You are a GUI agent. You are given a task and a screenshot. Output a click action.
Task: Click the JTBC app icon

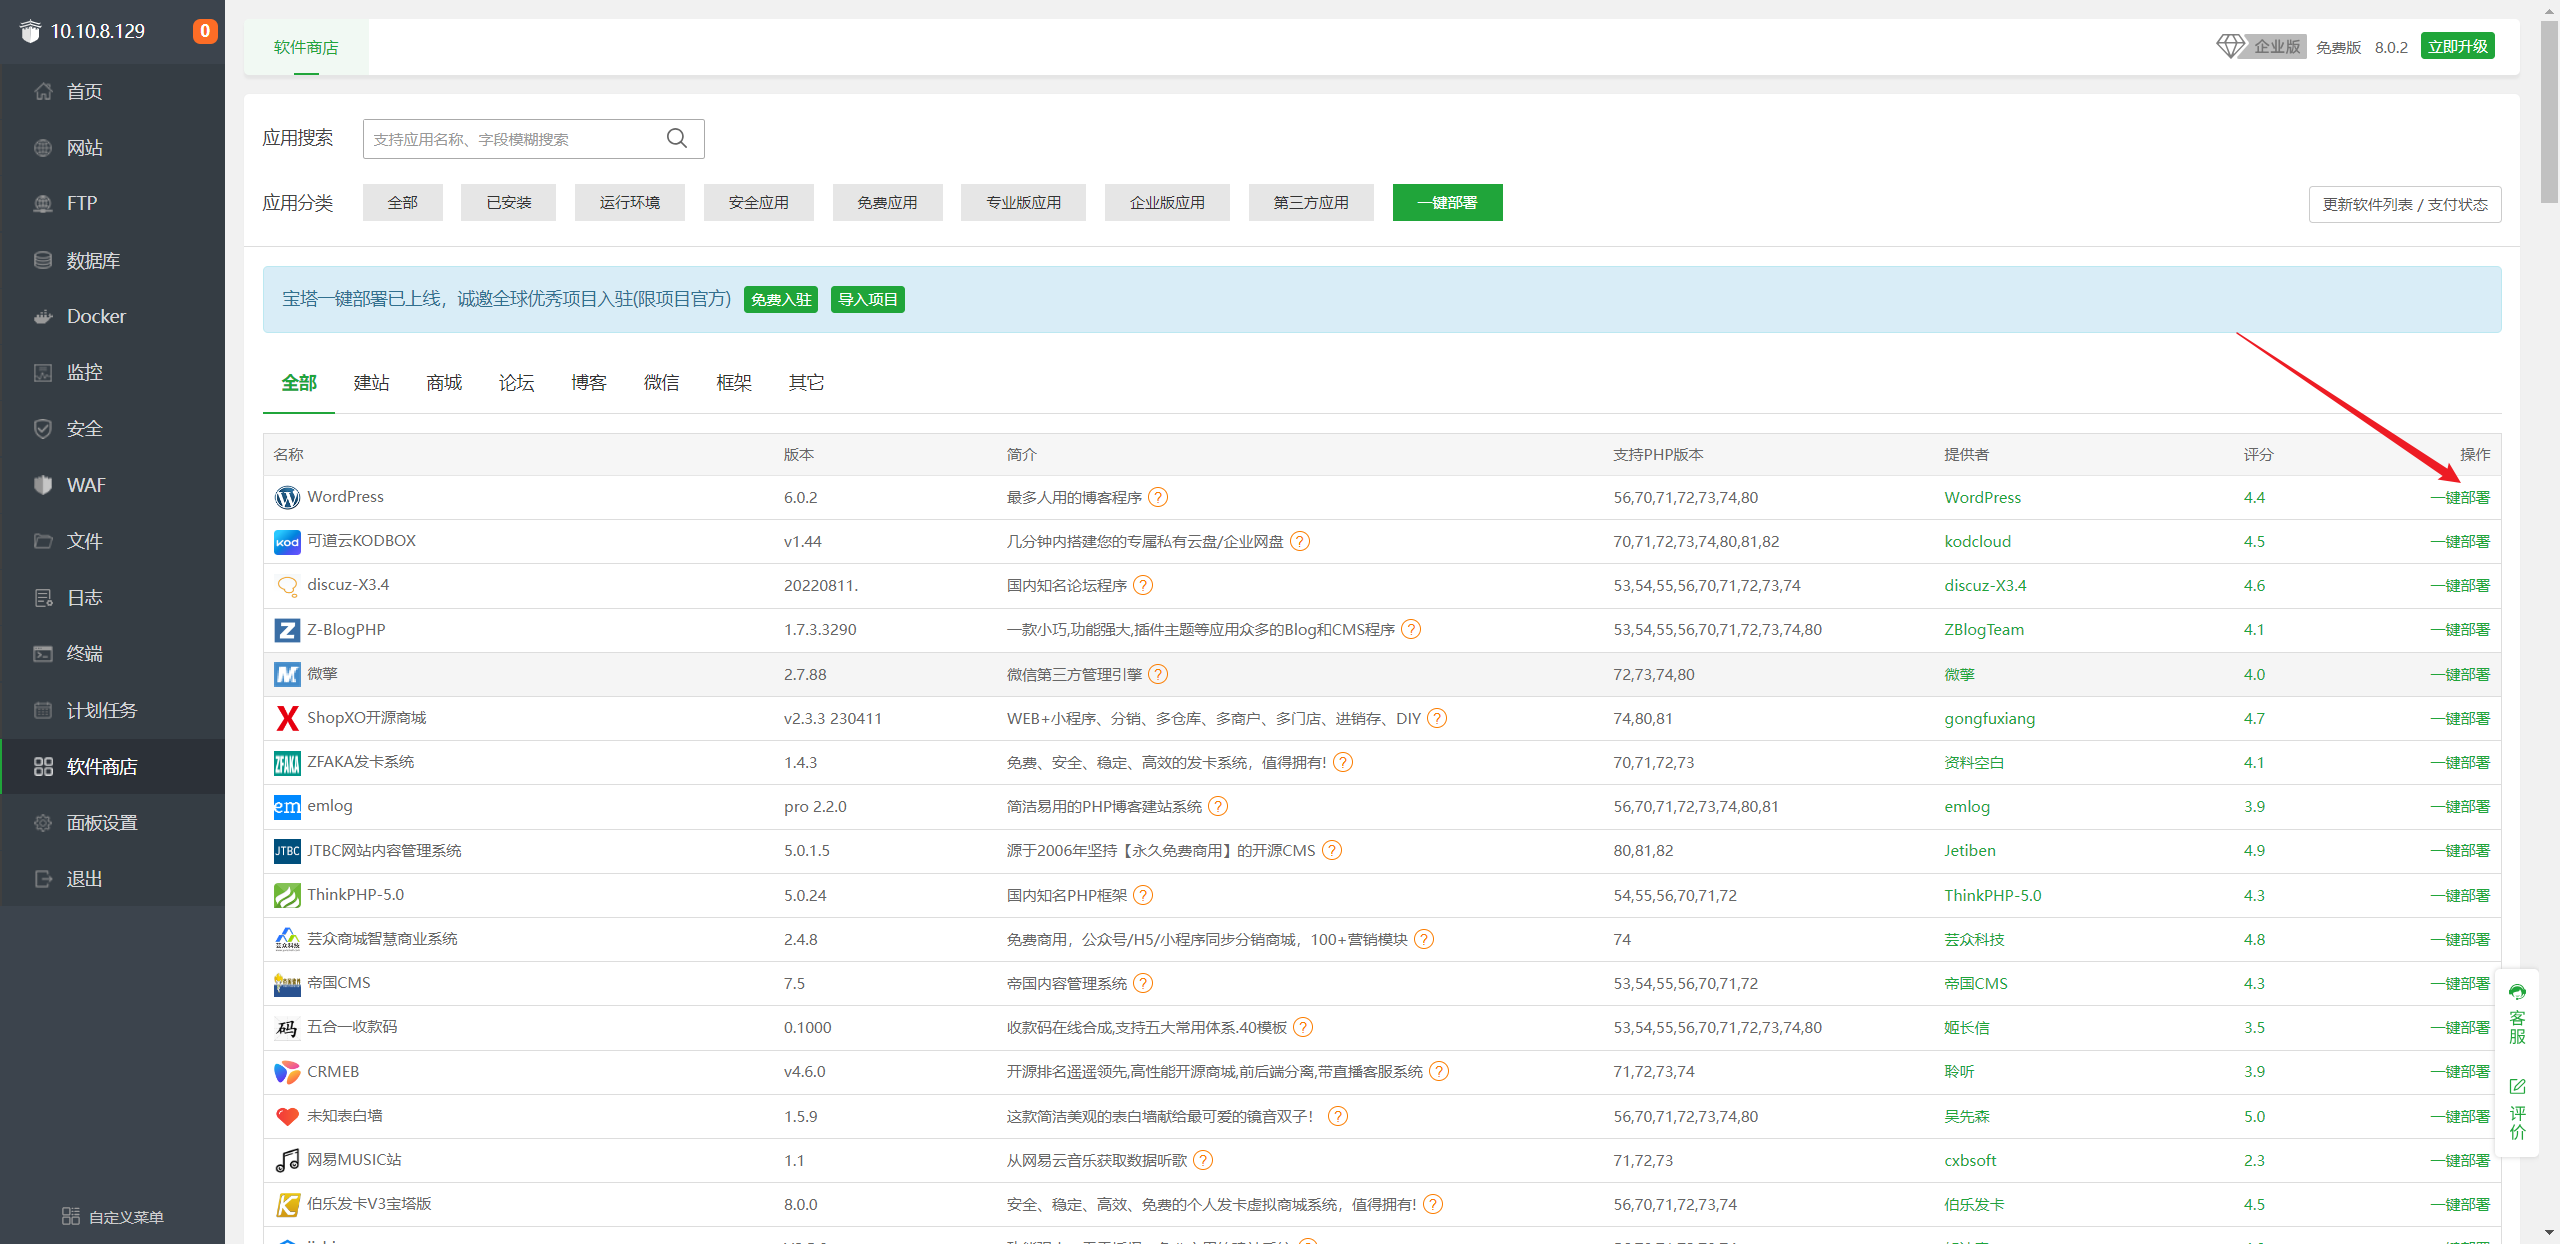287,851
